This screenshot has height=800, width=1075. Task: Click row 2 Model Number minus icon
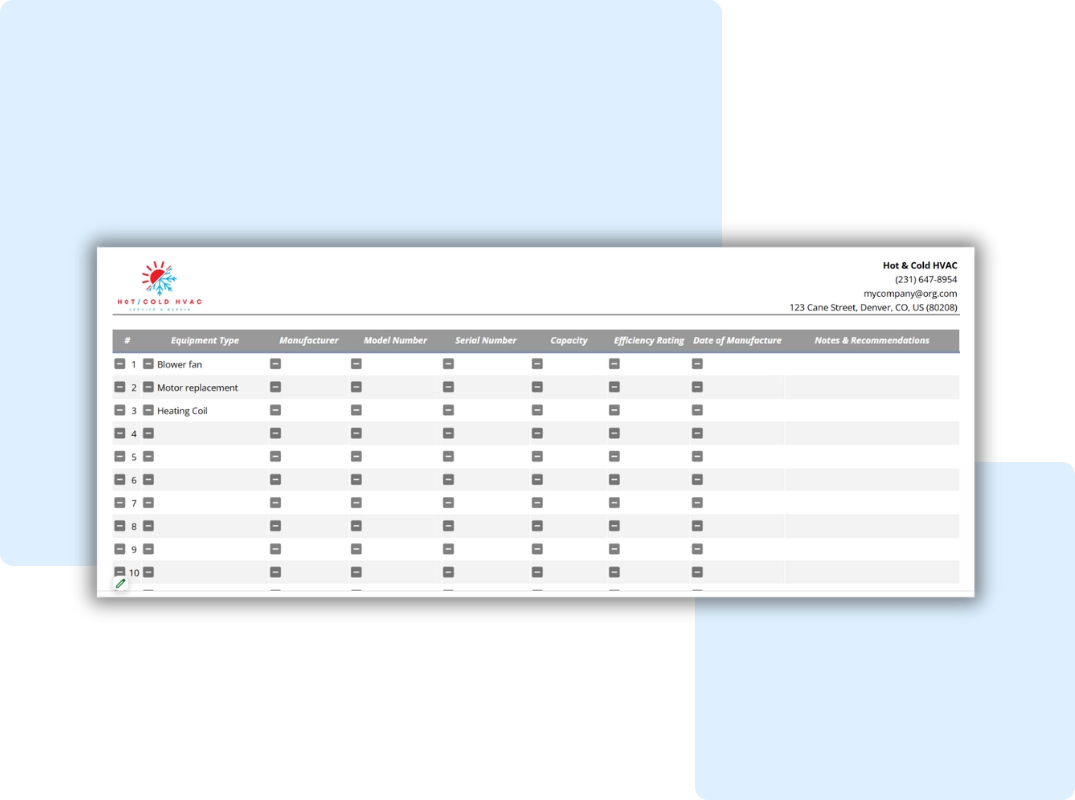point(356,387)
